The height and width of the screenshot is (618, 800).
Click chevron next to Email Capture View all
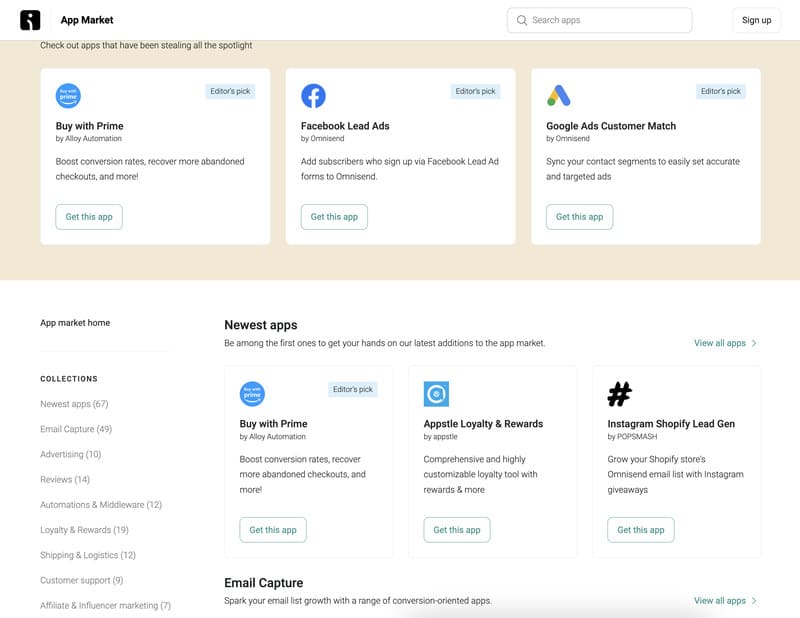point(754,601)
